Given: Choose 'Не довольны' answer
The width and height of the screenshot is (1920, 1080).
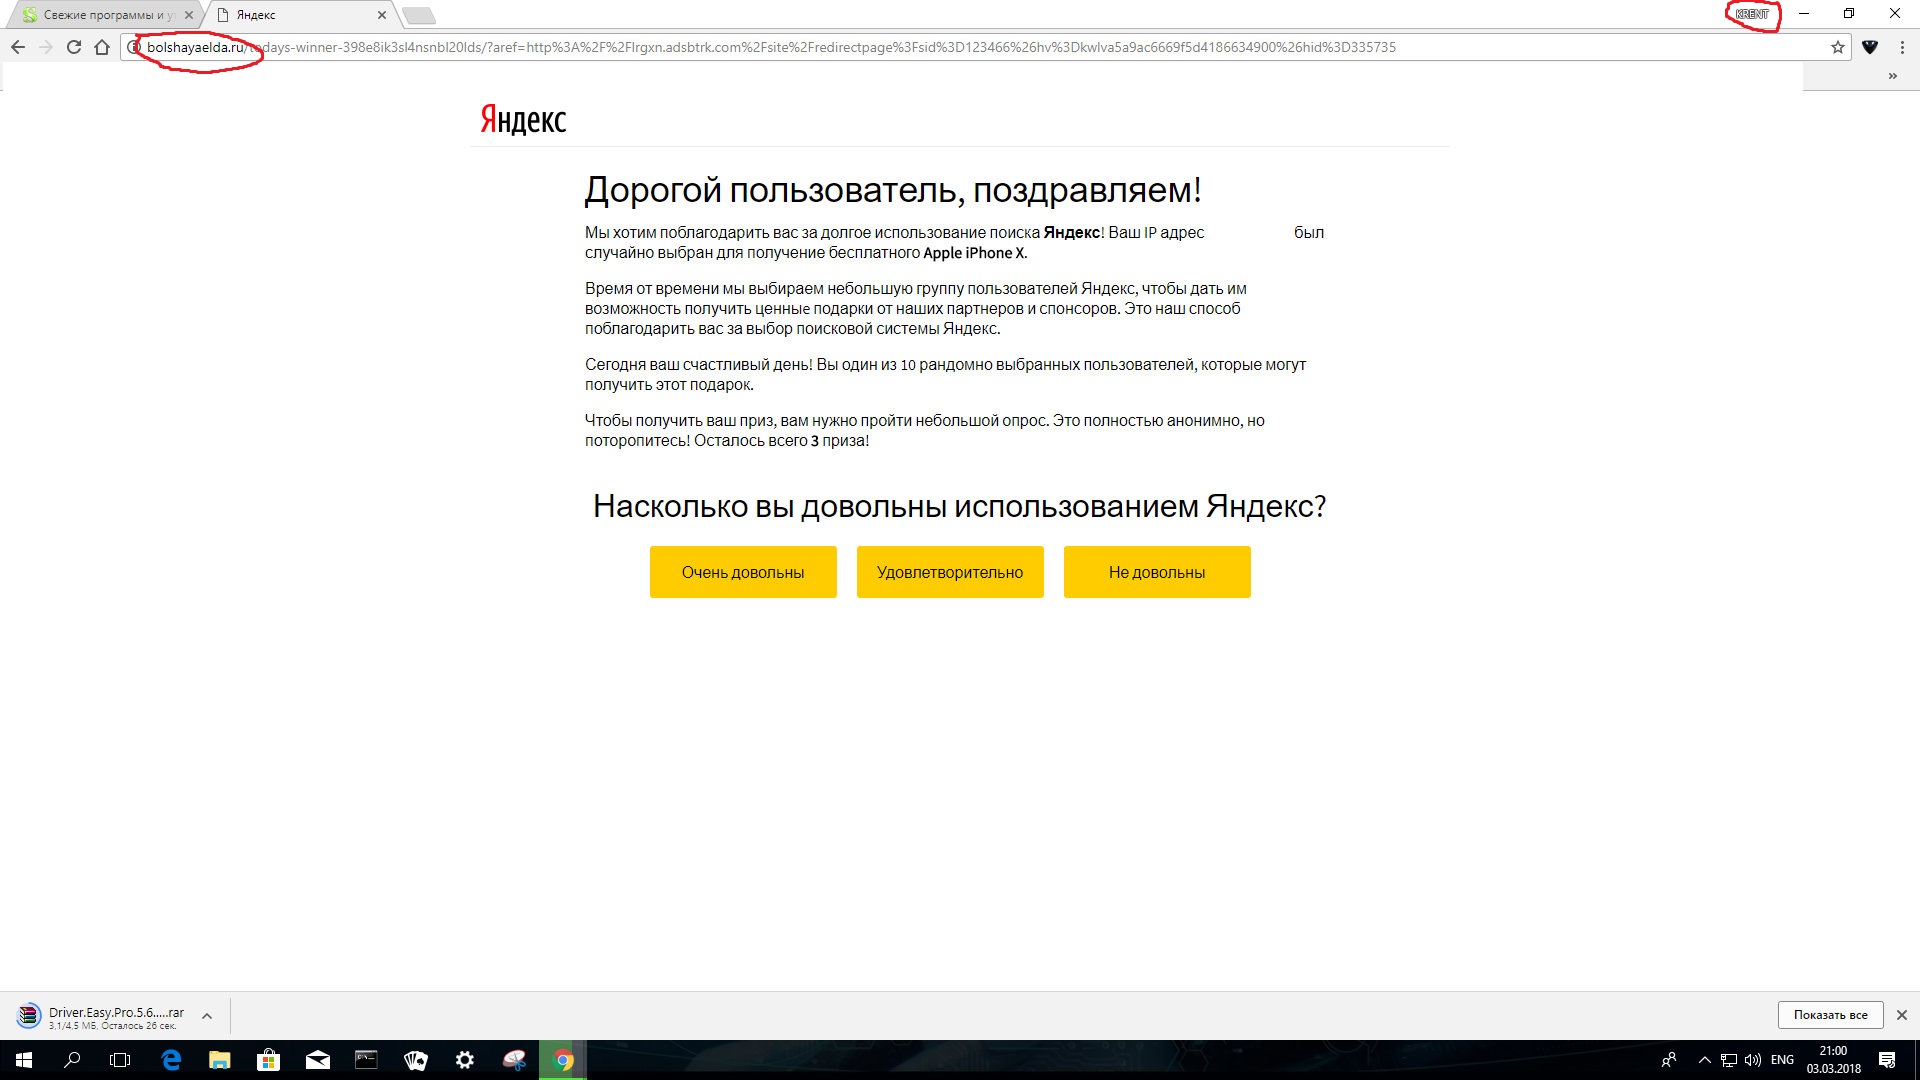Looking at the screenshot, I should (x=1157, y=572).
